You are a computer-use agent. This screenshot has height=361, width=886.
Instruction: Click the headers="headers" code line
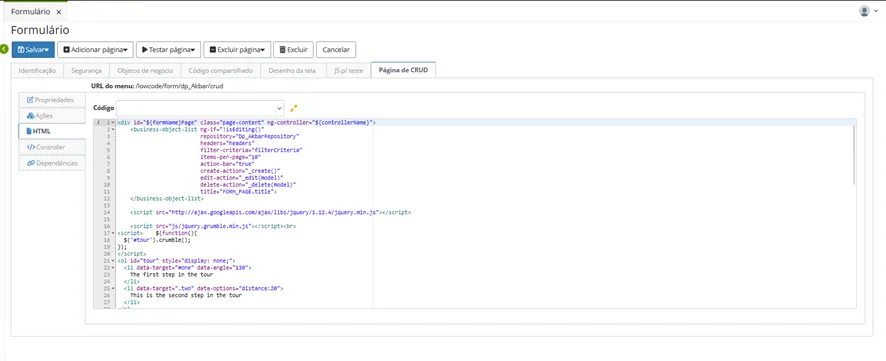click(227, 143)
